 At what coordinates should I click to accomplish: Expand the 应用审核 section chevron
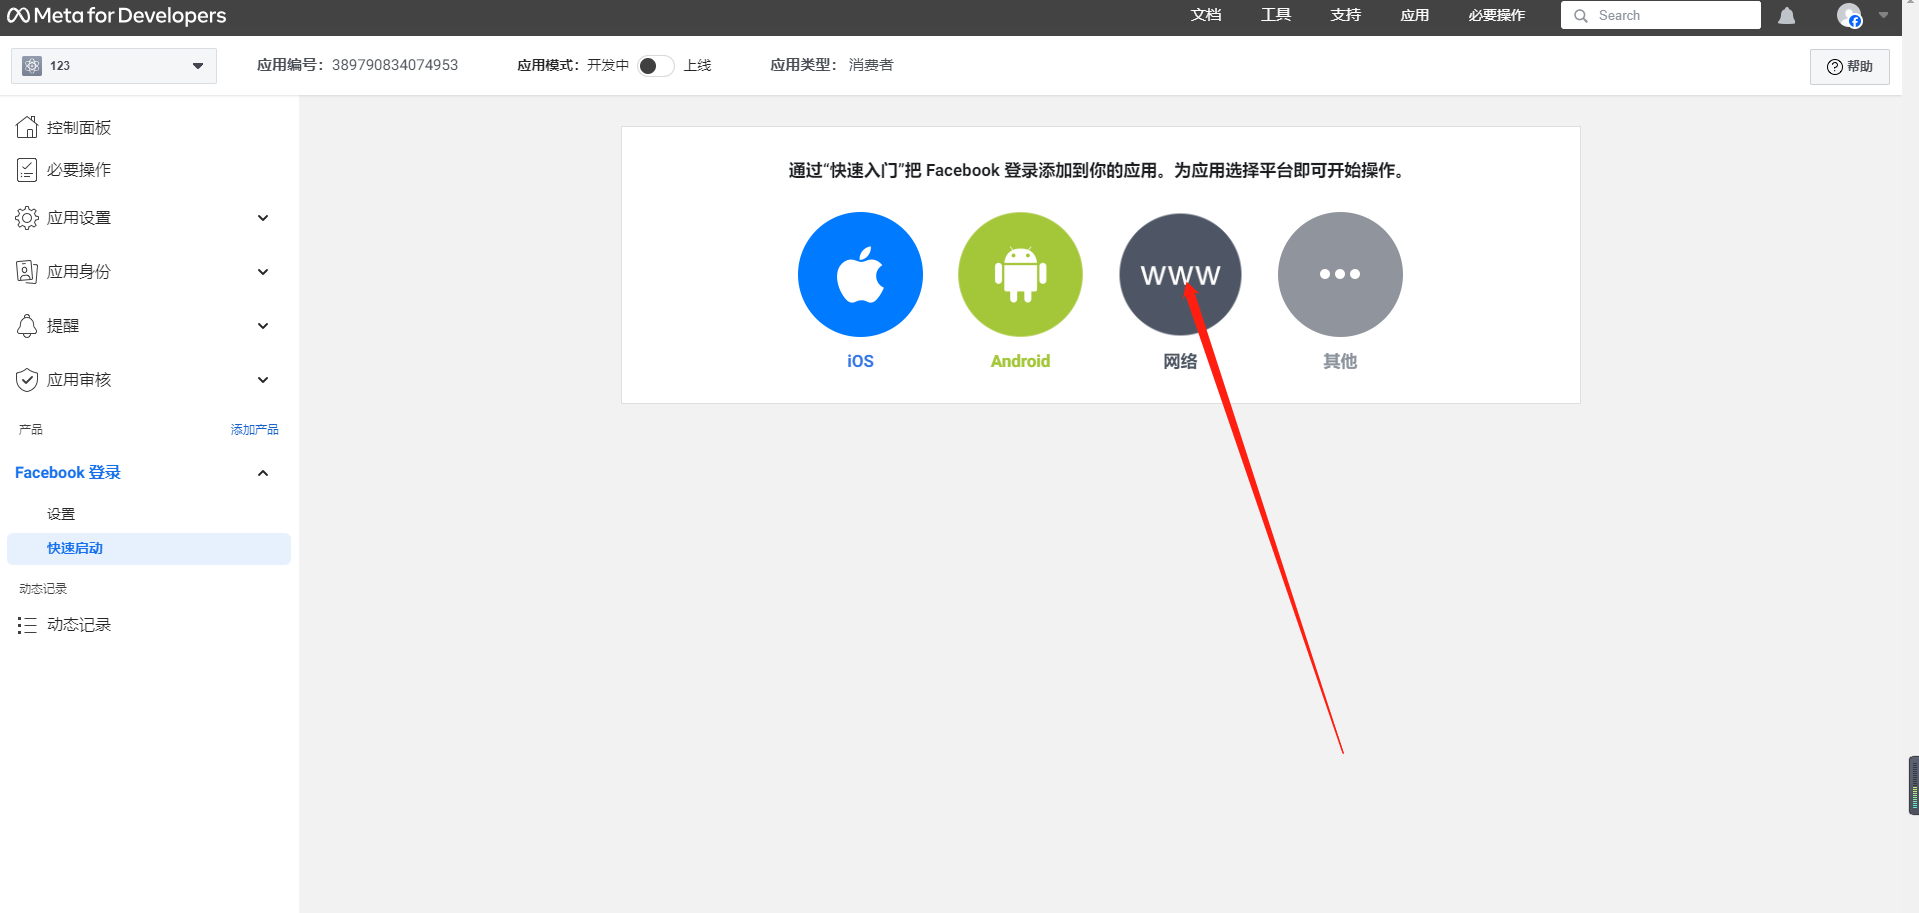point(263,380)
